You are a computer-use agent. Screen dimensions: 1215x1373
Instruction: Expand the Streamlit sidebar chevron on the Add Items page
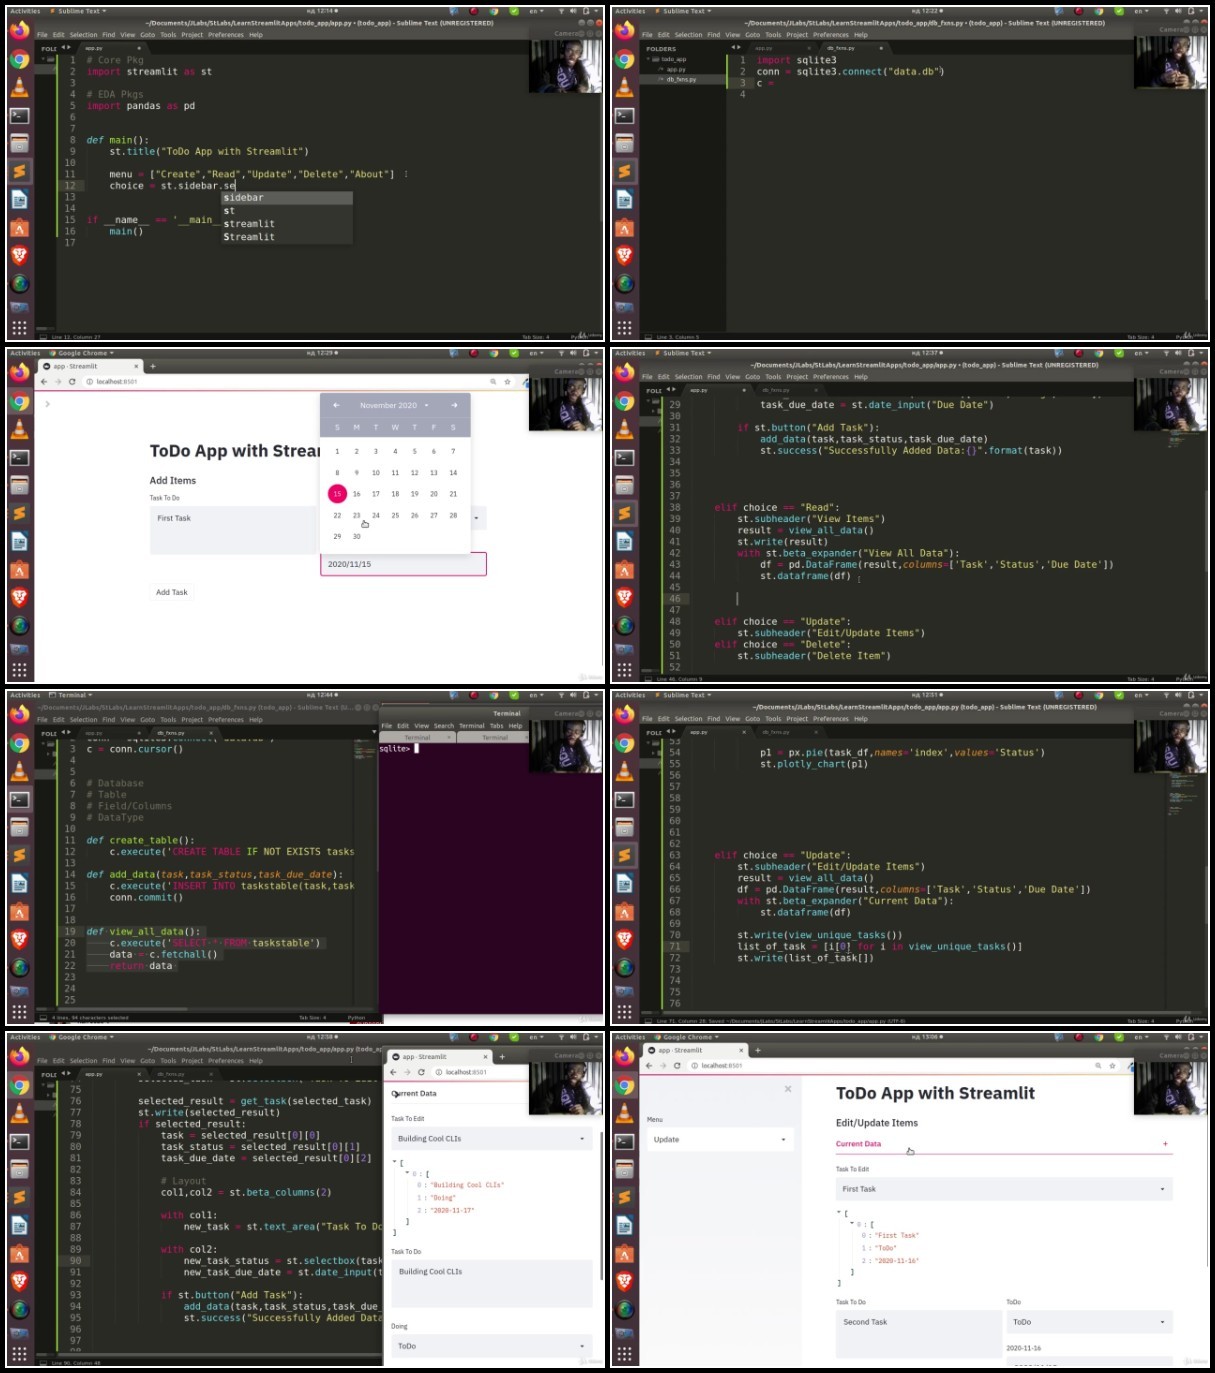(x=47, y=404)
